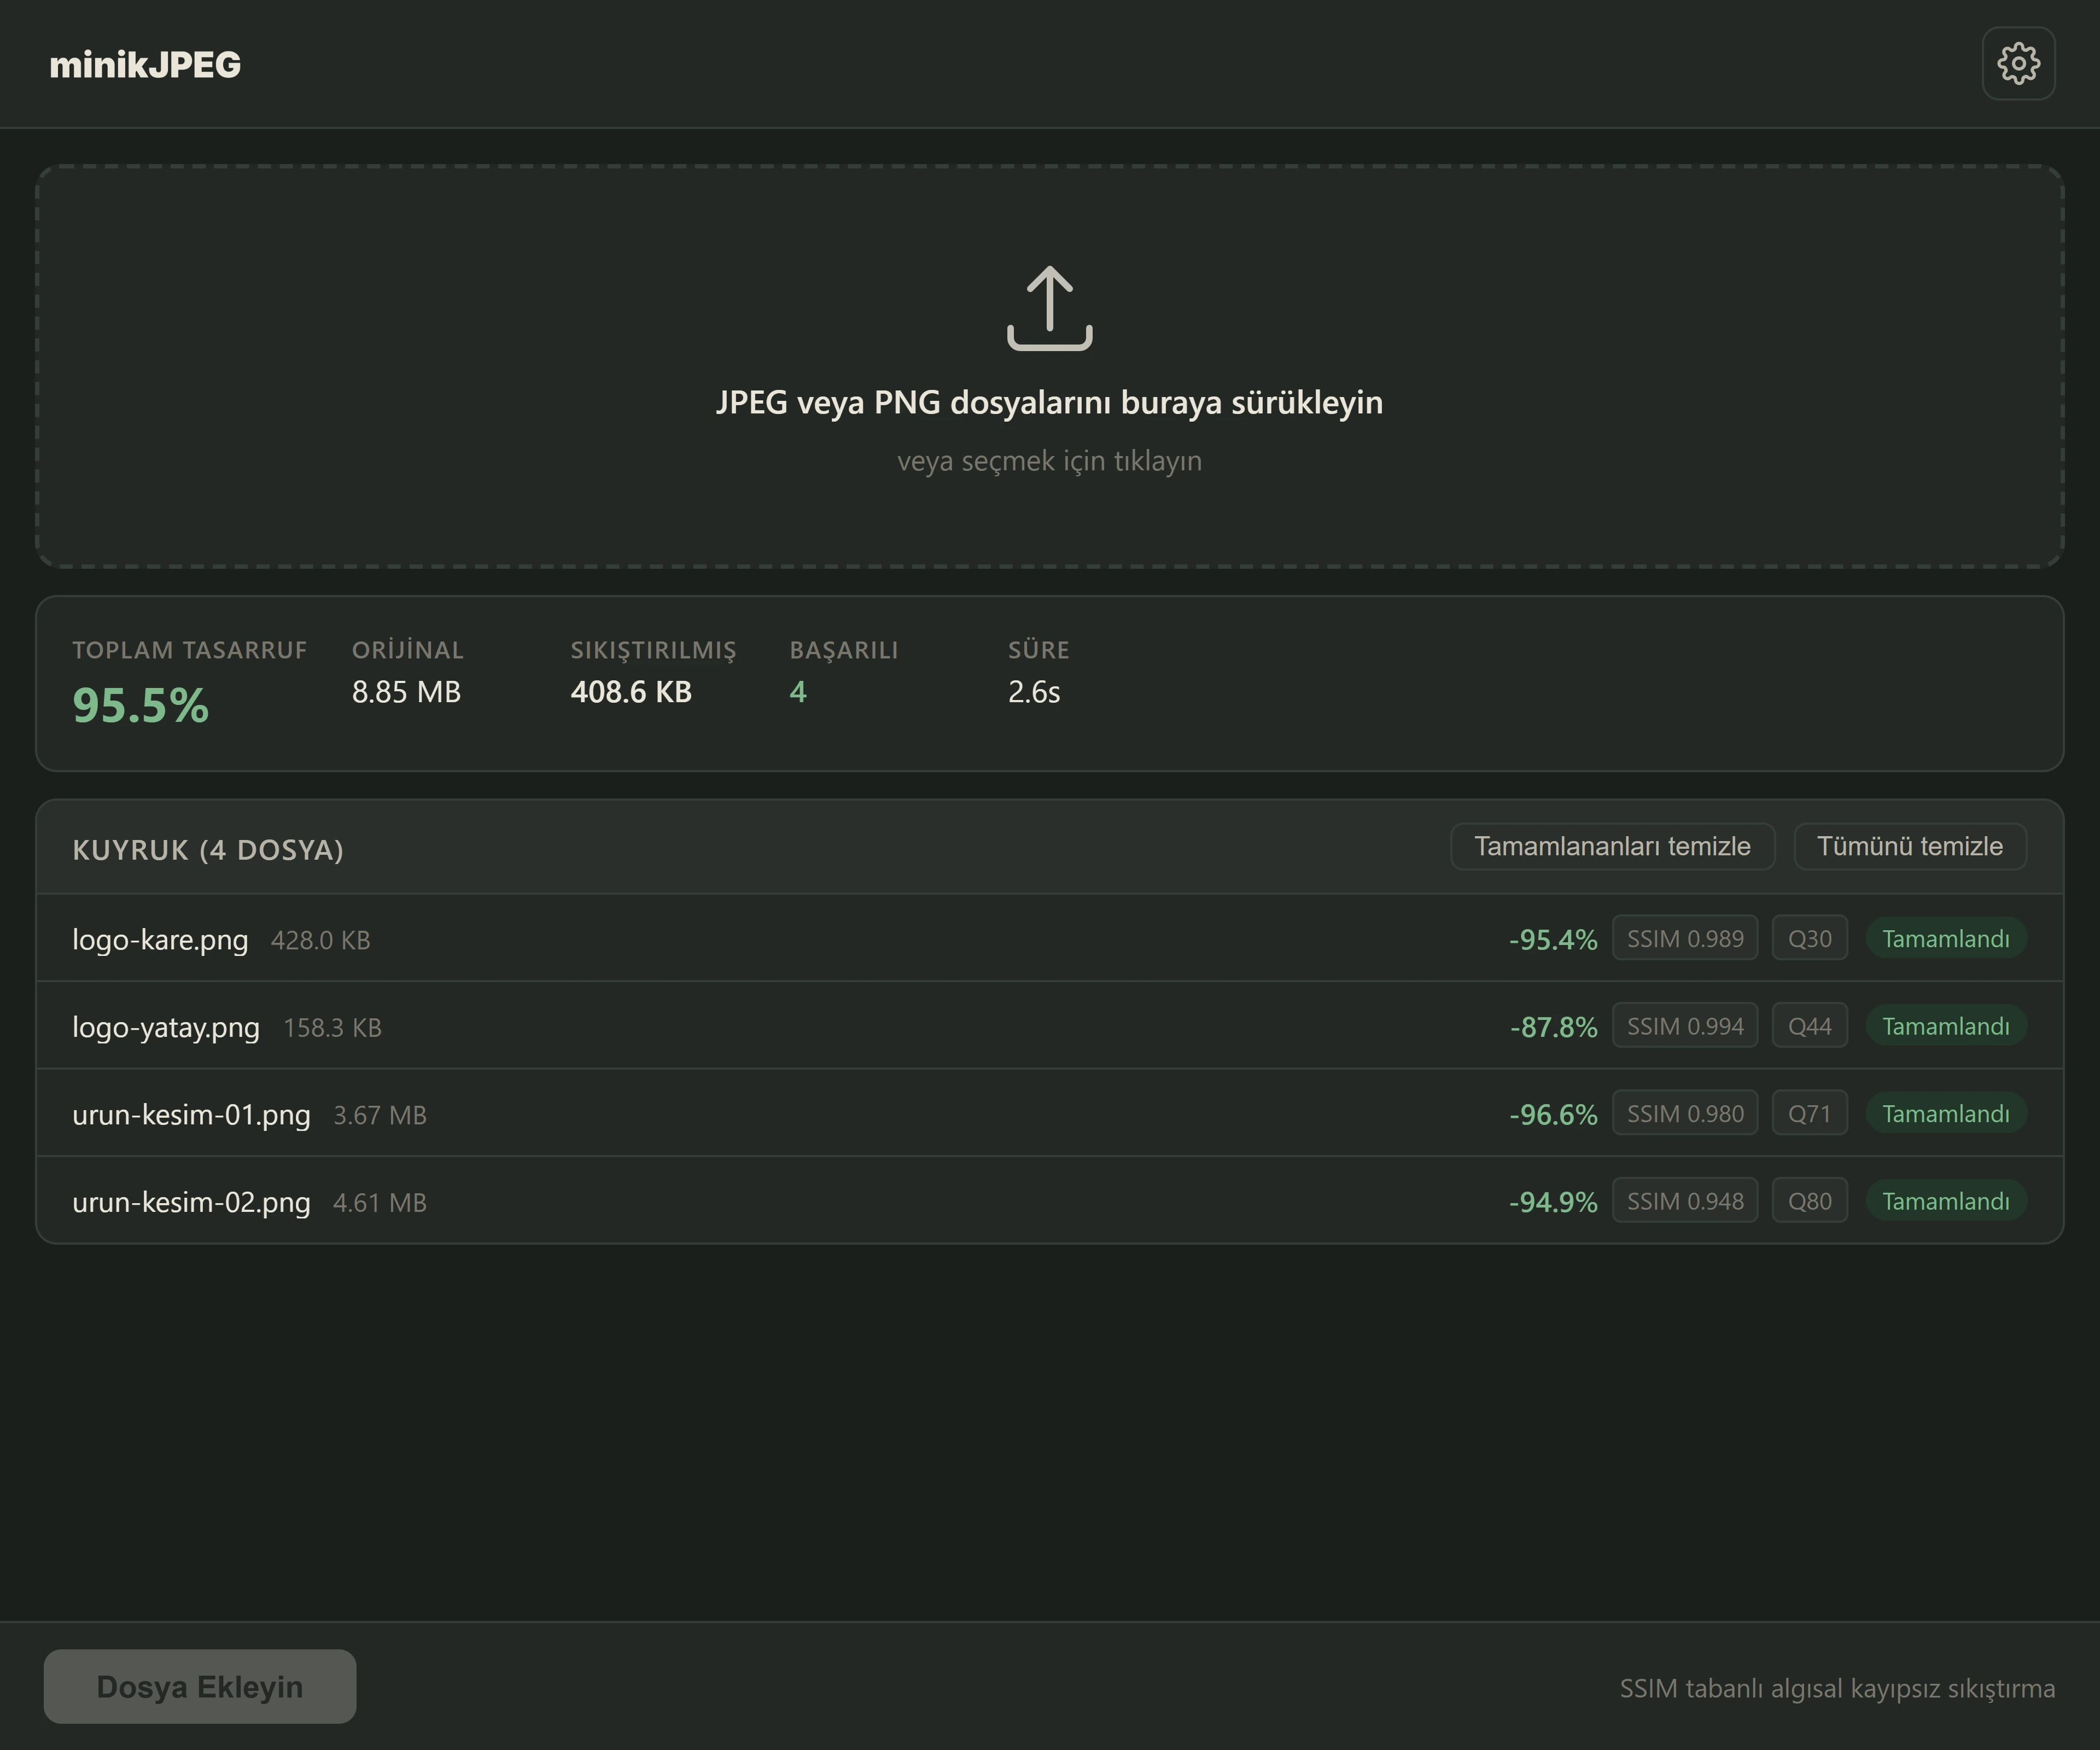Select urun-kesim-01.png file name
Image resolution: width=2100 pixels, height=1750 pixels.
pos(191,1114)
